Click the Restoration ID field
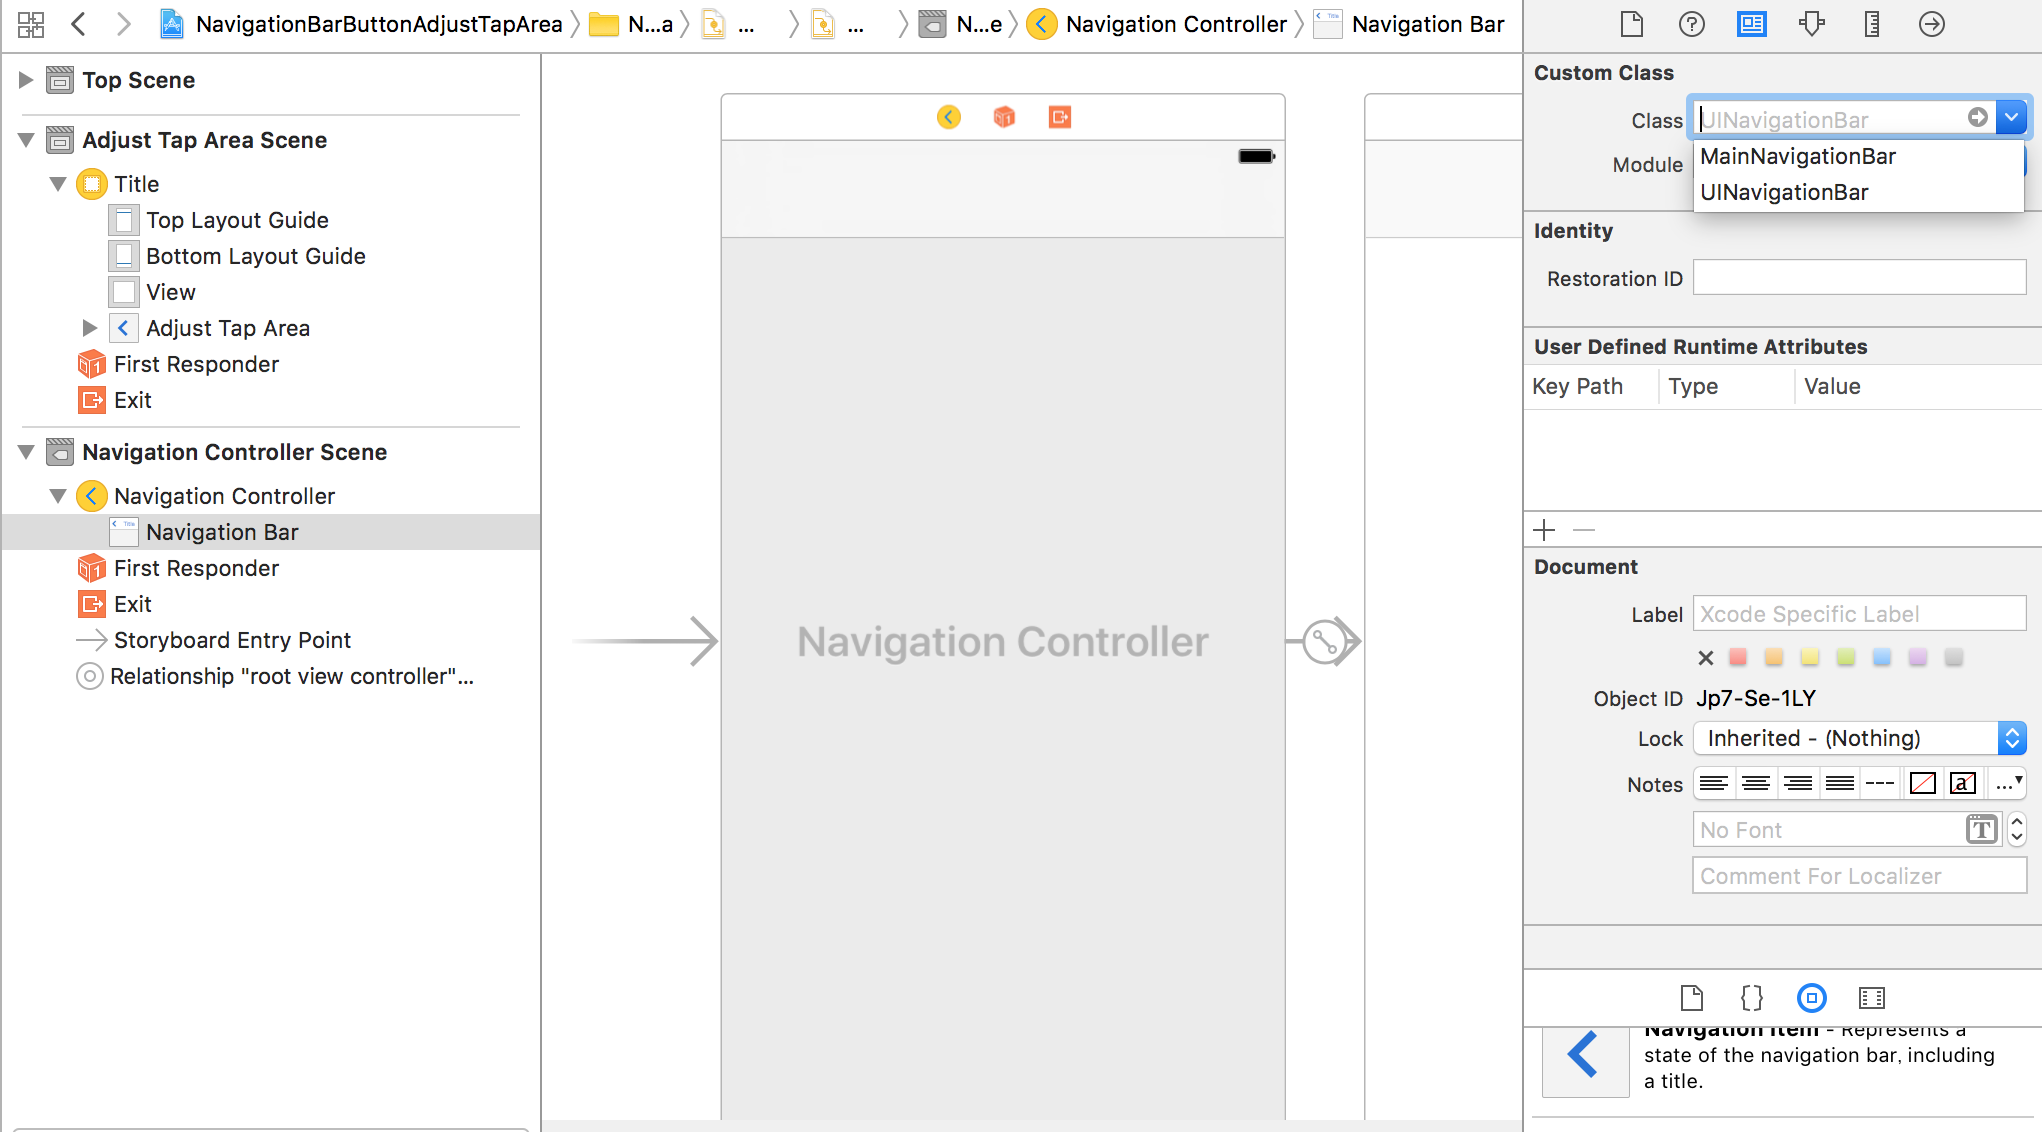 click(x=1858, y=278)
